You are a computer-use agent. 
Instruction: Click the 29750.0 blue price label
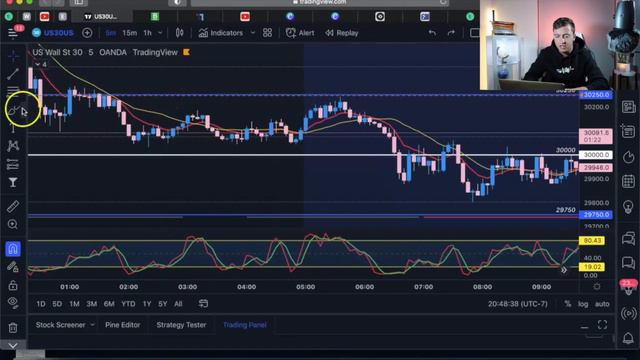tap(596, 215)
